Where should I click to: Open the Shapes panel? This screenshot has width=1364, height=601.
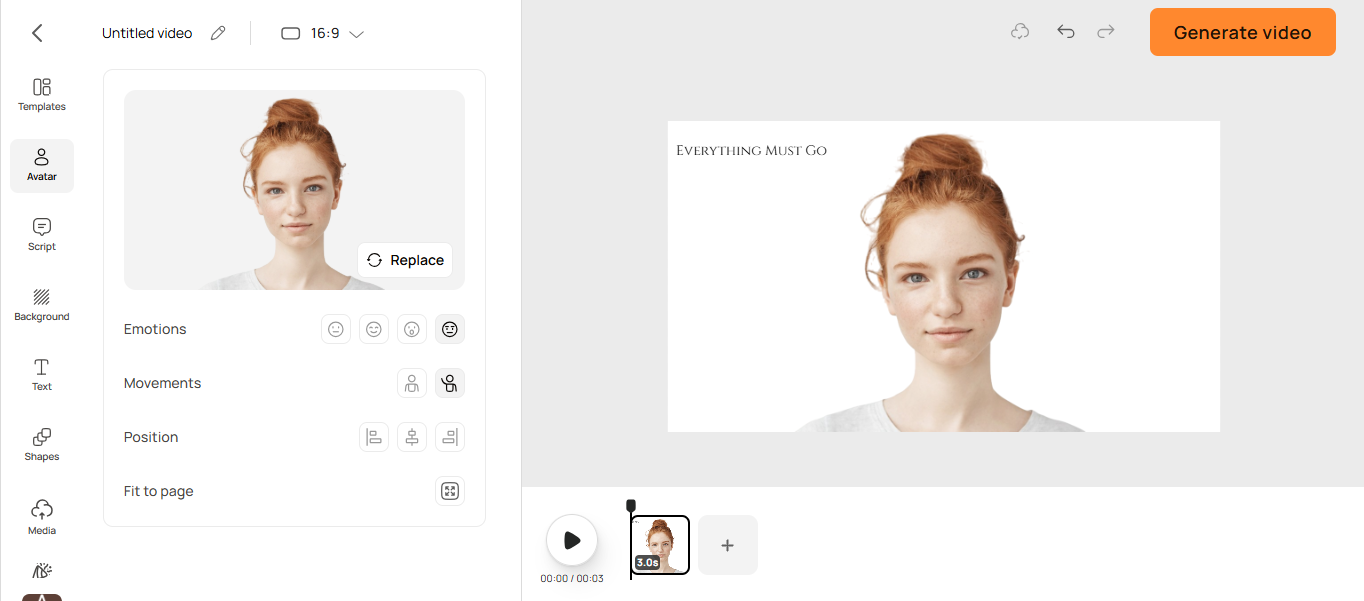click(x=41, y=445)
